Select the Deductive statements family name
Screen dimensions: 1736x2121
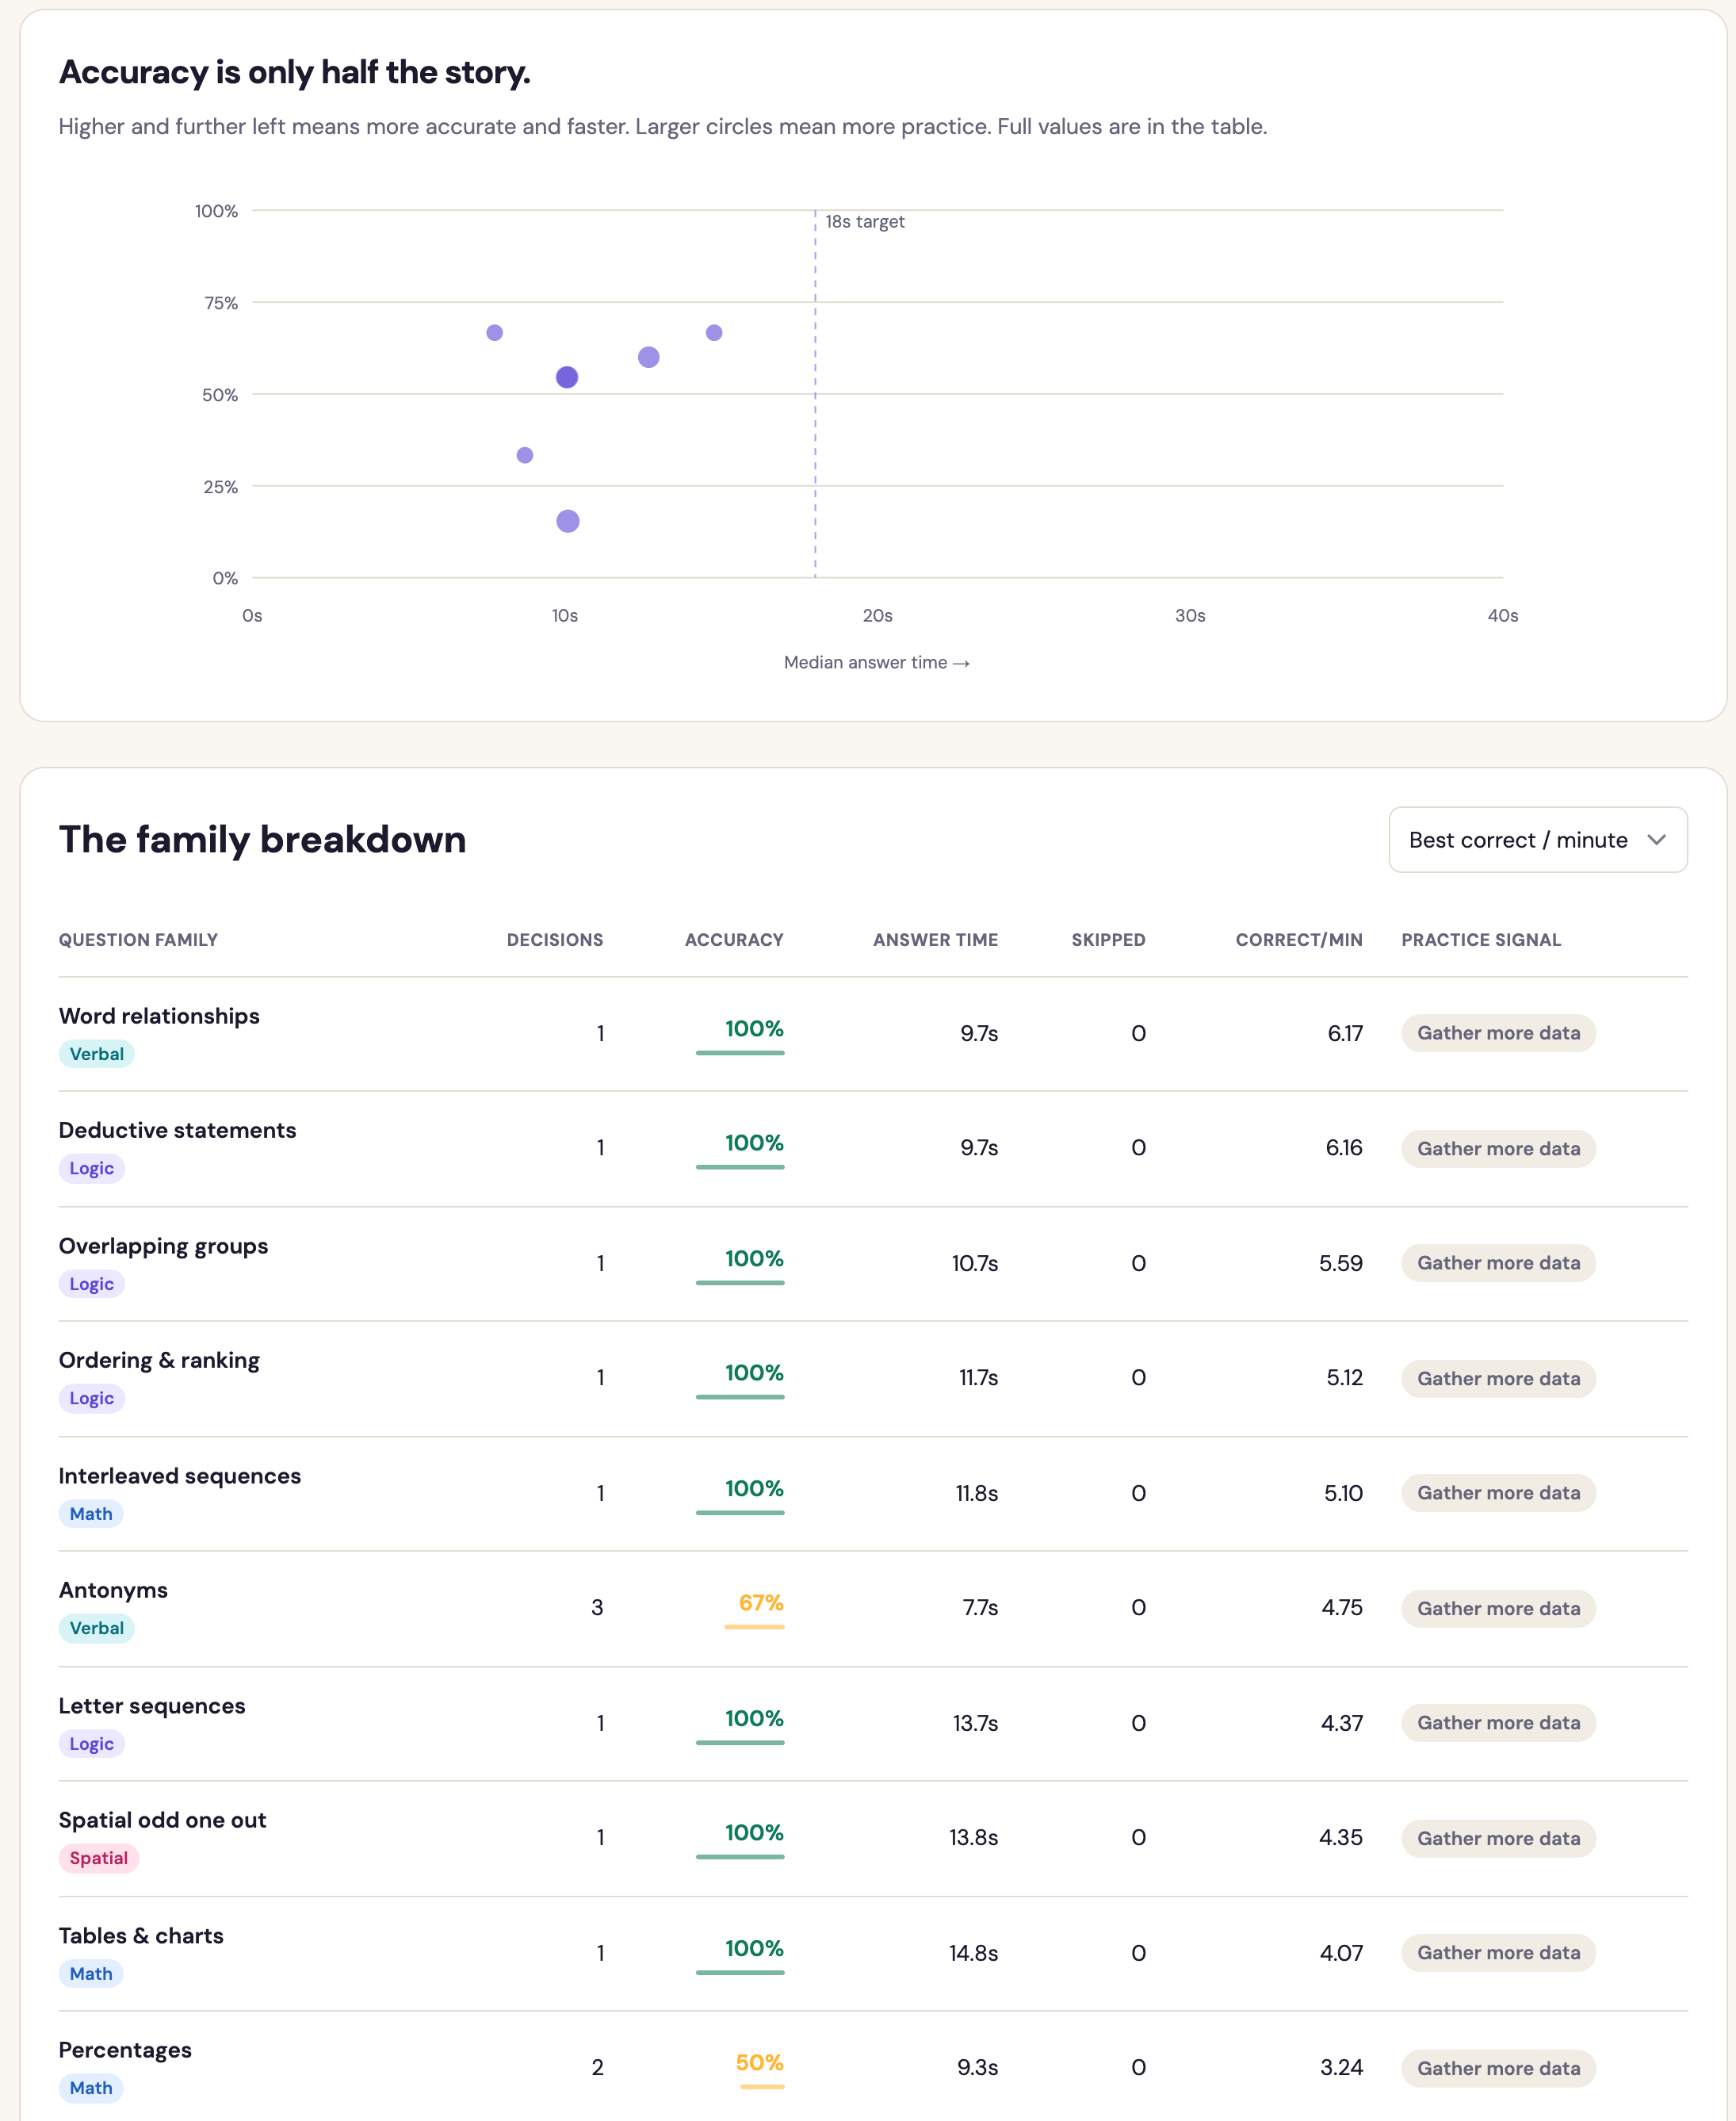[177, 1130]
